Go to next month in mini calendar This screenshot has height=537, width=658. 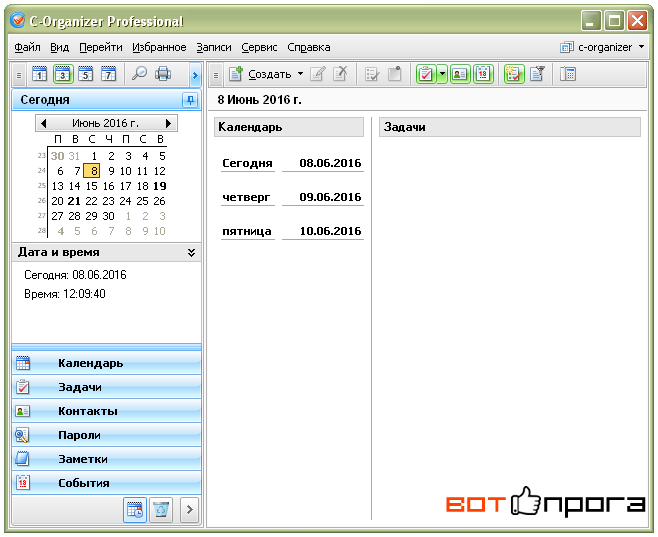point(168,123)
